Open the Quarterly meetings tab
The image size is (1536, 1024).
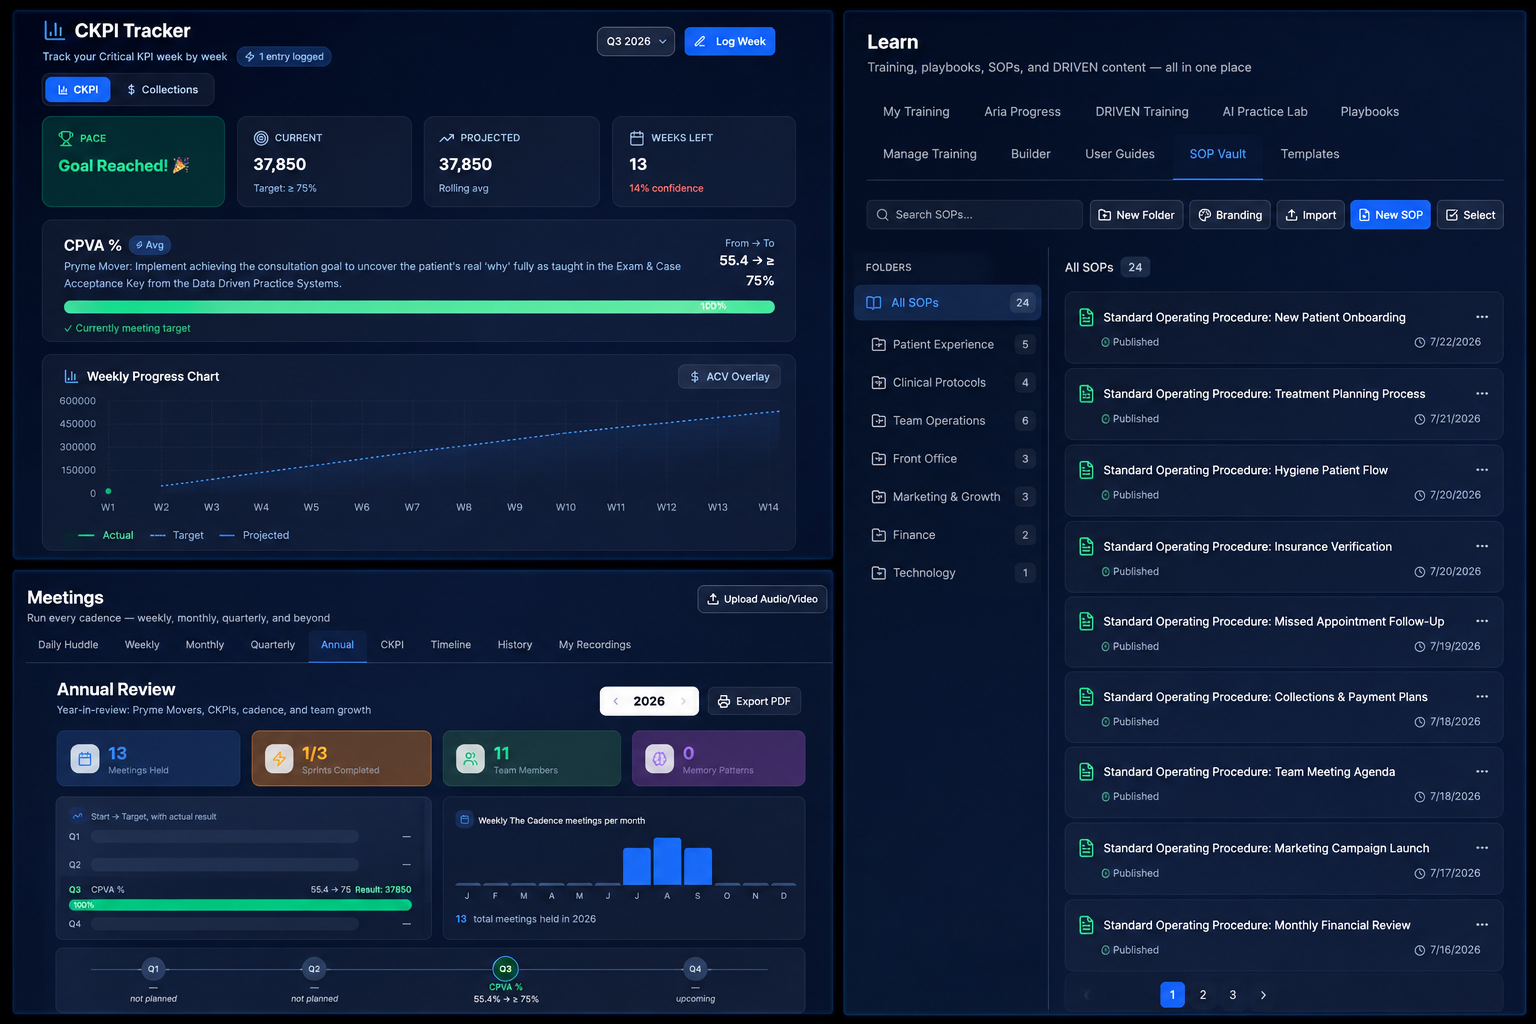coord(273,645)
